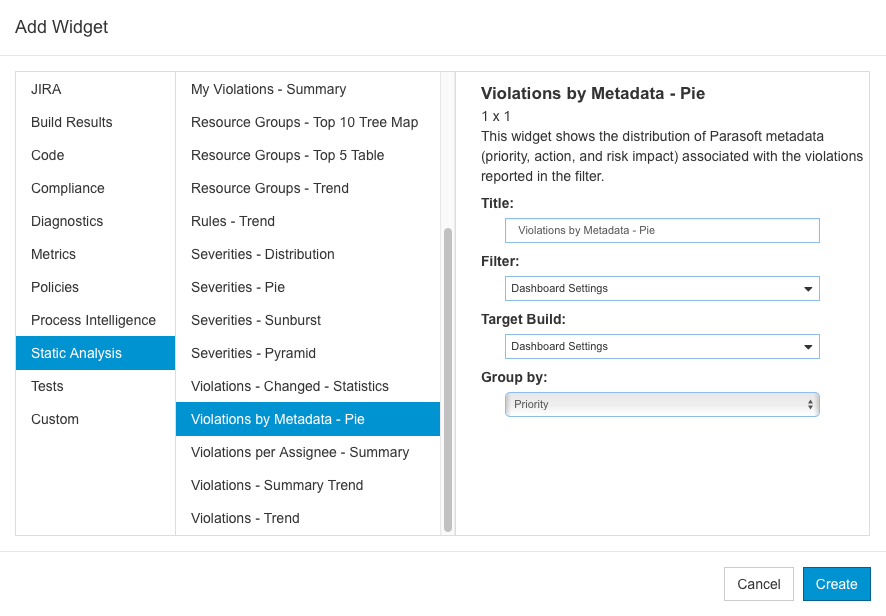Viewport: 886px width, 616px height.
Task: Select the JIRA category
Action: point(95,89)
